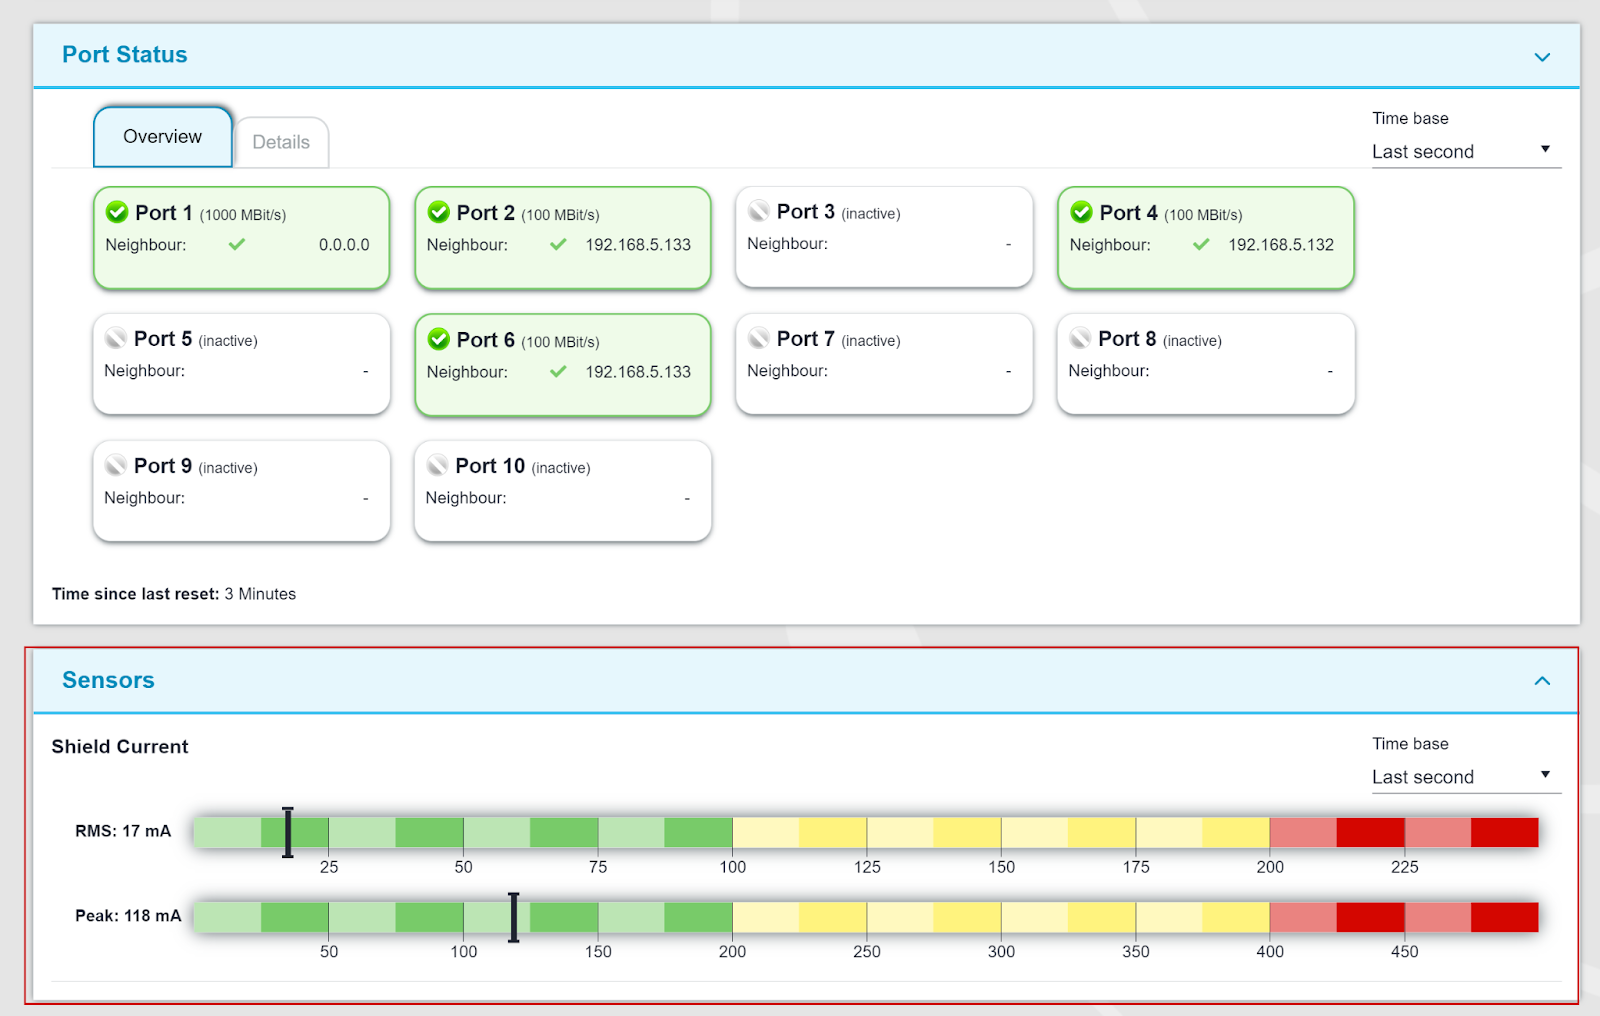Click neighbour IP 192.168.5.133 in Port 2
Image resolution: width=1600 pixels, height=1016 pixels.
point(638,245)
